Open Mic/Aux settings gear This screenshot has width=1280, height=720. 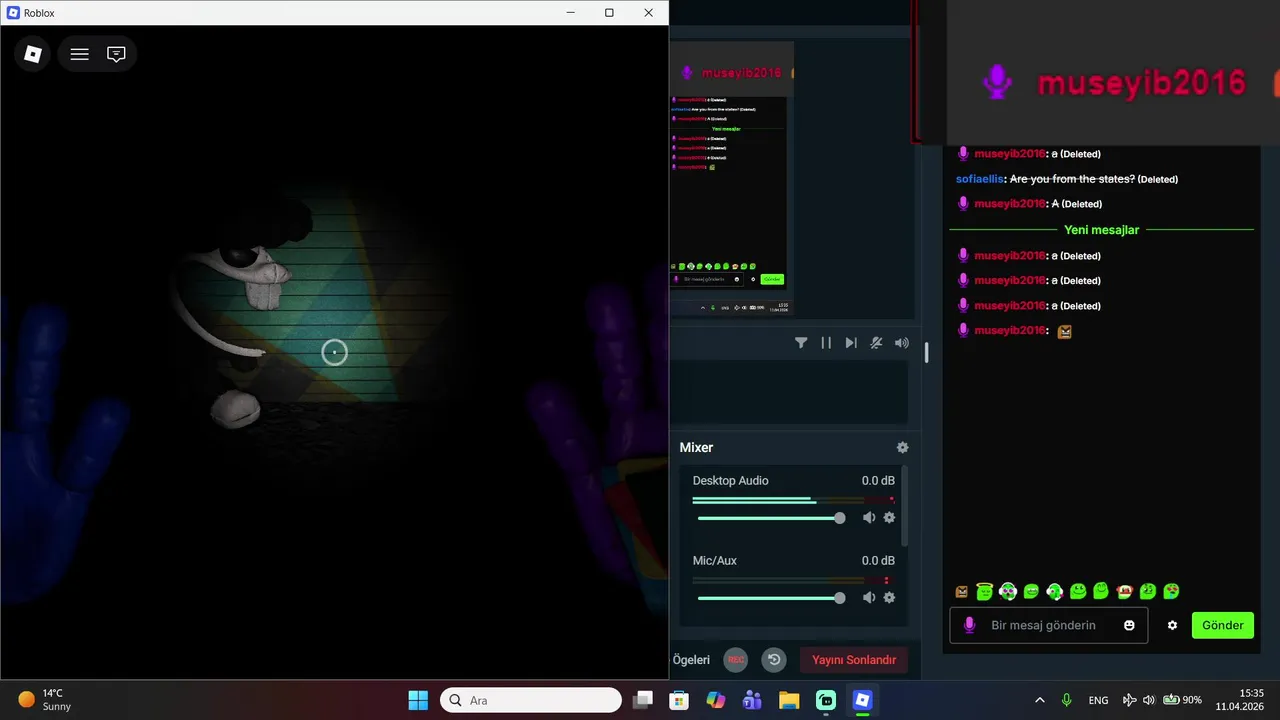pos(889,598)
